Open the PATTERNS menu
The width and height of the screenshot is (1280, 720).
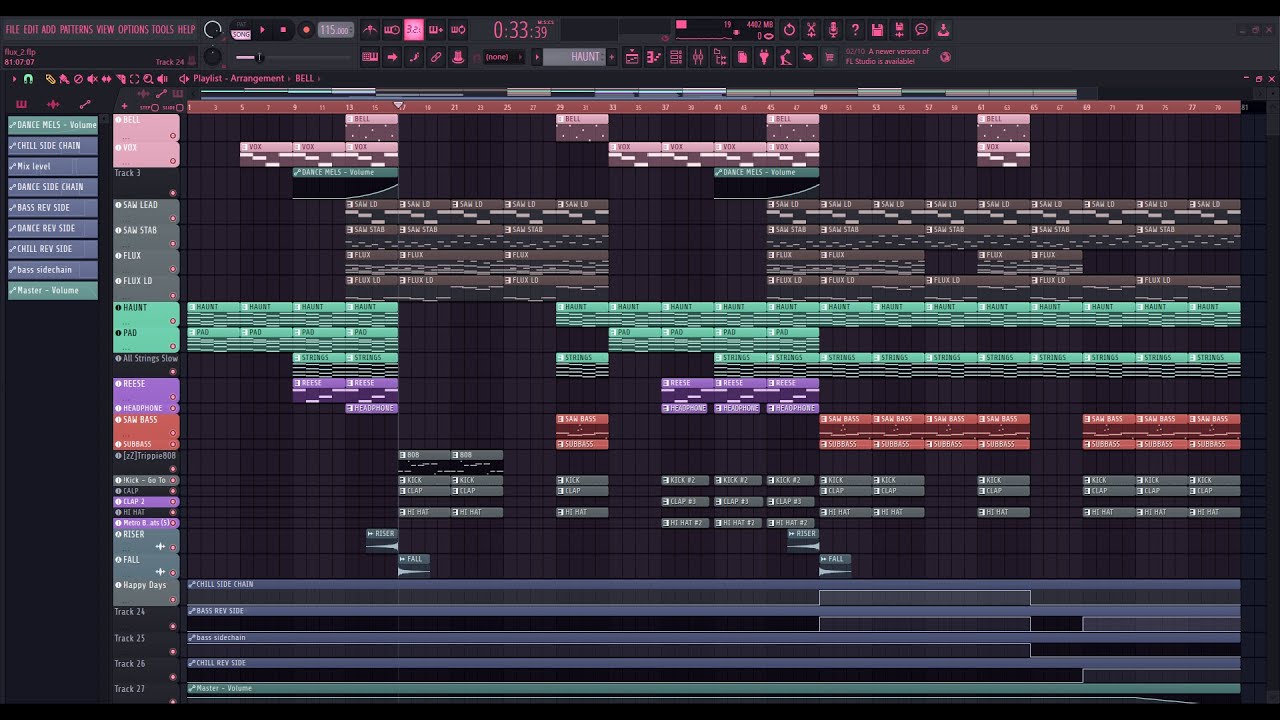[76, 30]
